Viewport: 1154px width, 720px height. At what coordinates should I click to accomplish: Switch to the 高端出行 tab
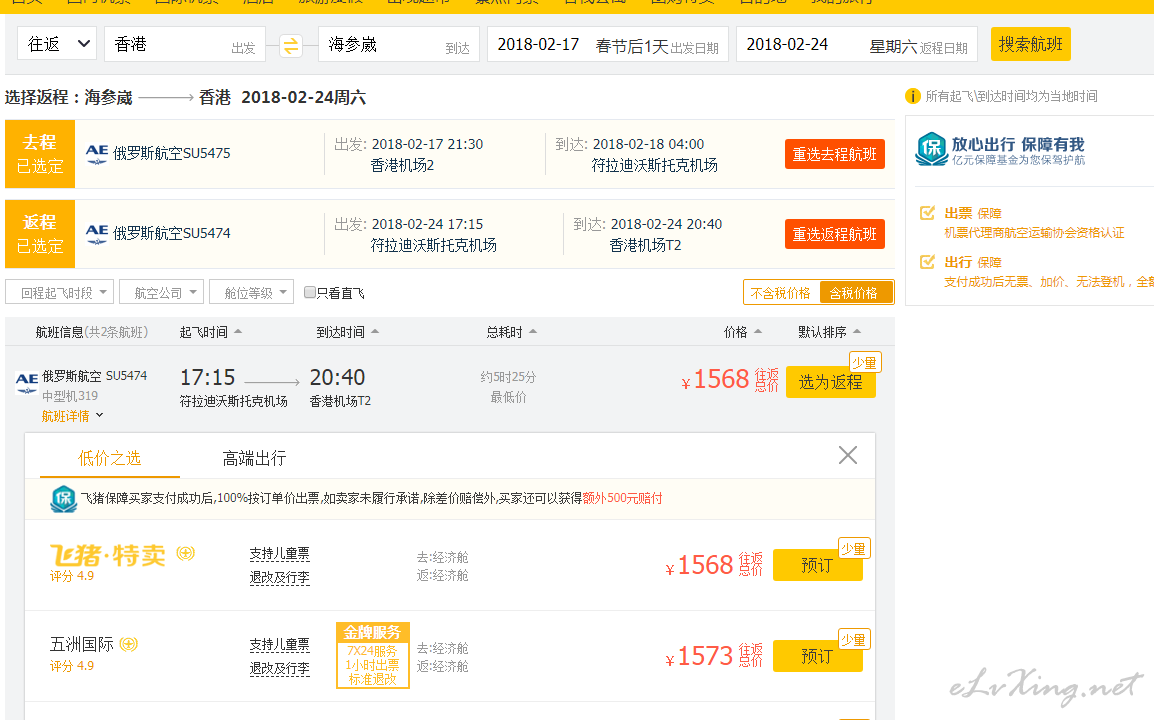point(254,459)
